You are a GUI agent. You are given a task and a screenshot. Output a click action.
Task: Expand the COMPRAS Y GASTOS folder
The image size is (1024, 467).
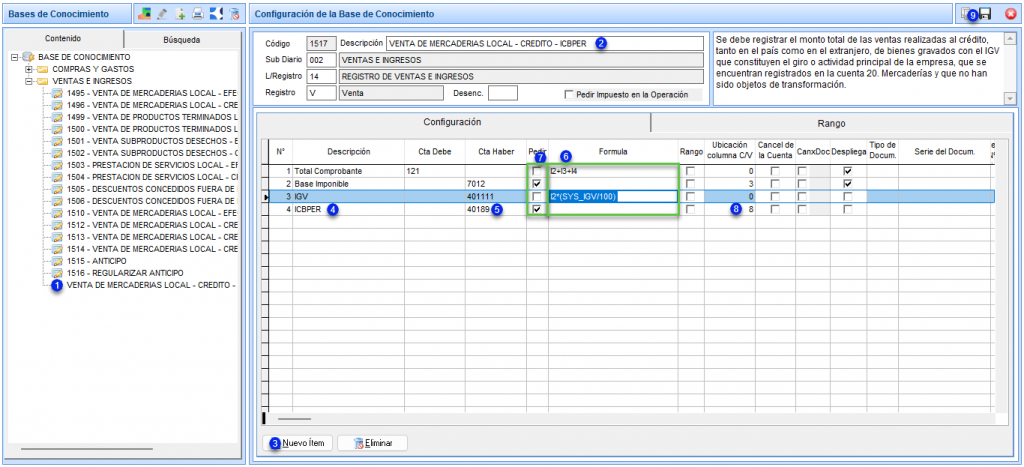28,69
